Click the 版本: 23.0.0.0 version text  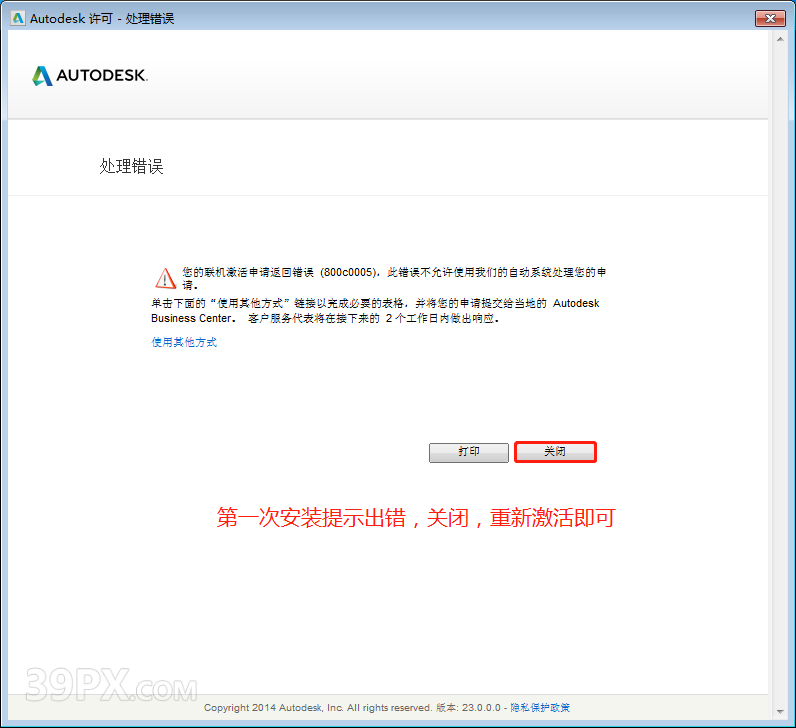pyautogui.click(x=469, y=708)
